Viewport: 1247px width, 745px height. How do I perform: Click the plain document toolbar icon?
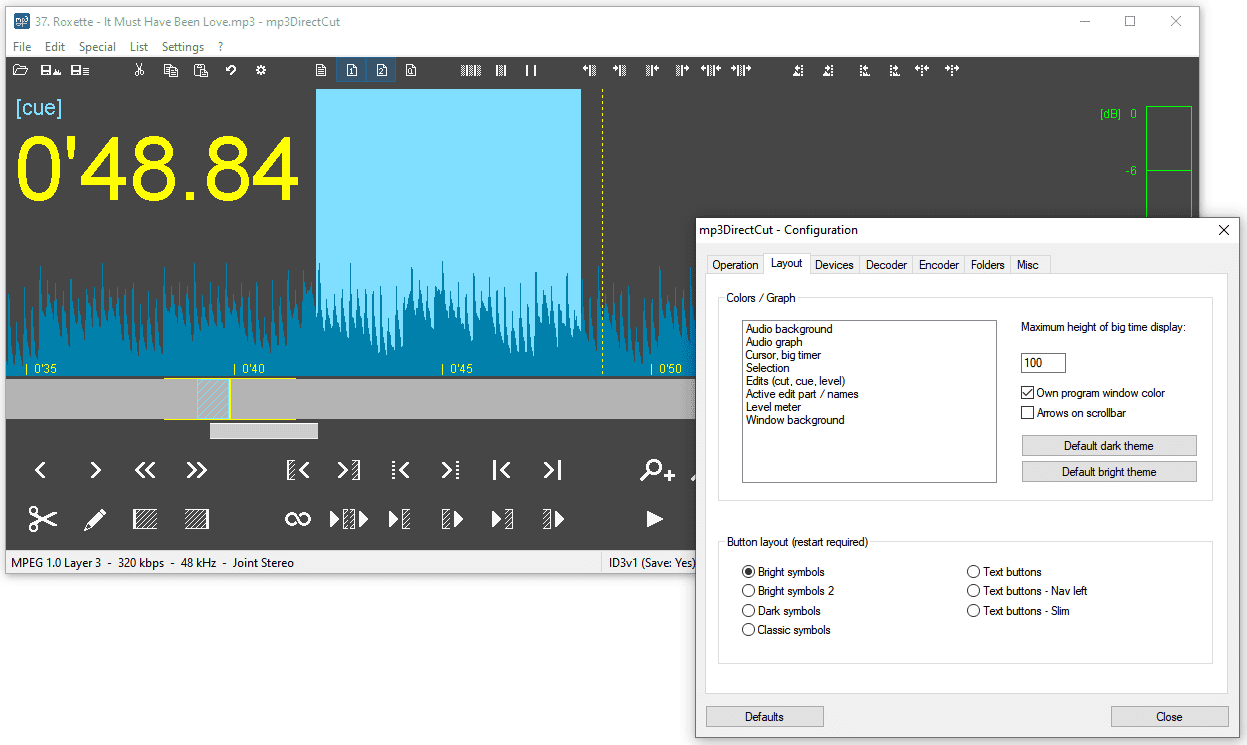coord(321,70)
